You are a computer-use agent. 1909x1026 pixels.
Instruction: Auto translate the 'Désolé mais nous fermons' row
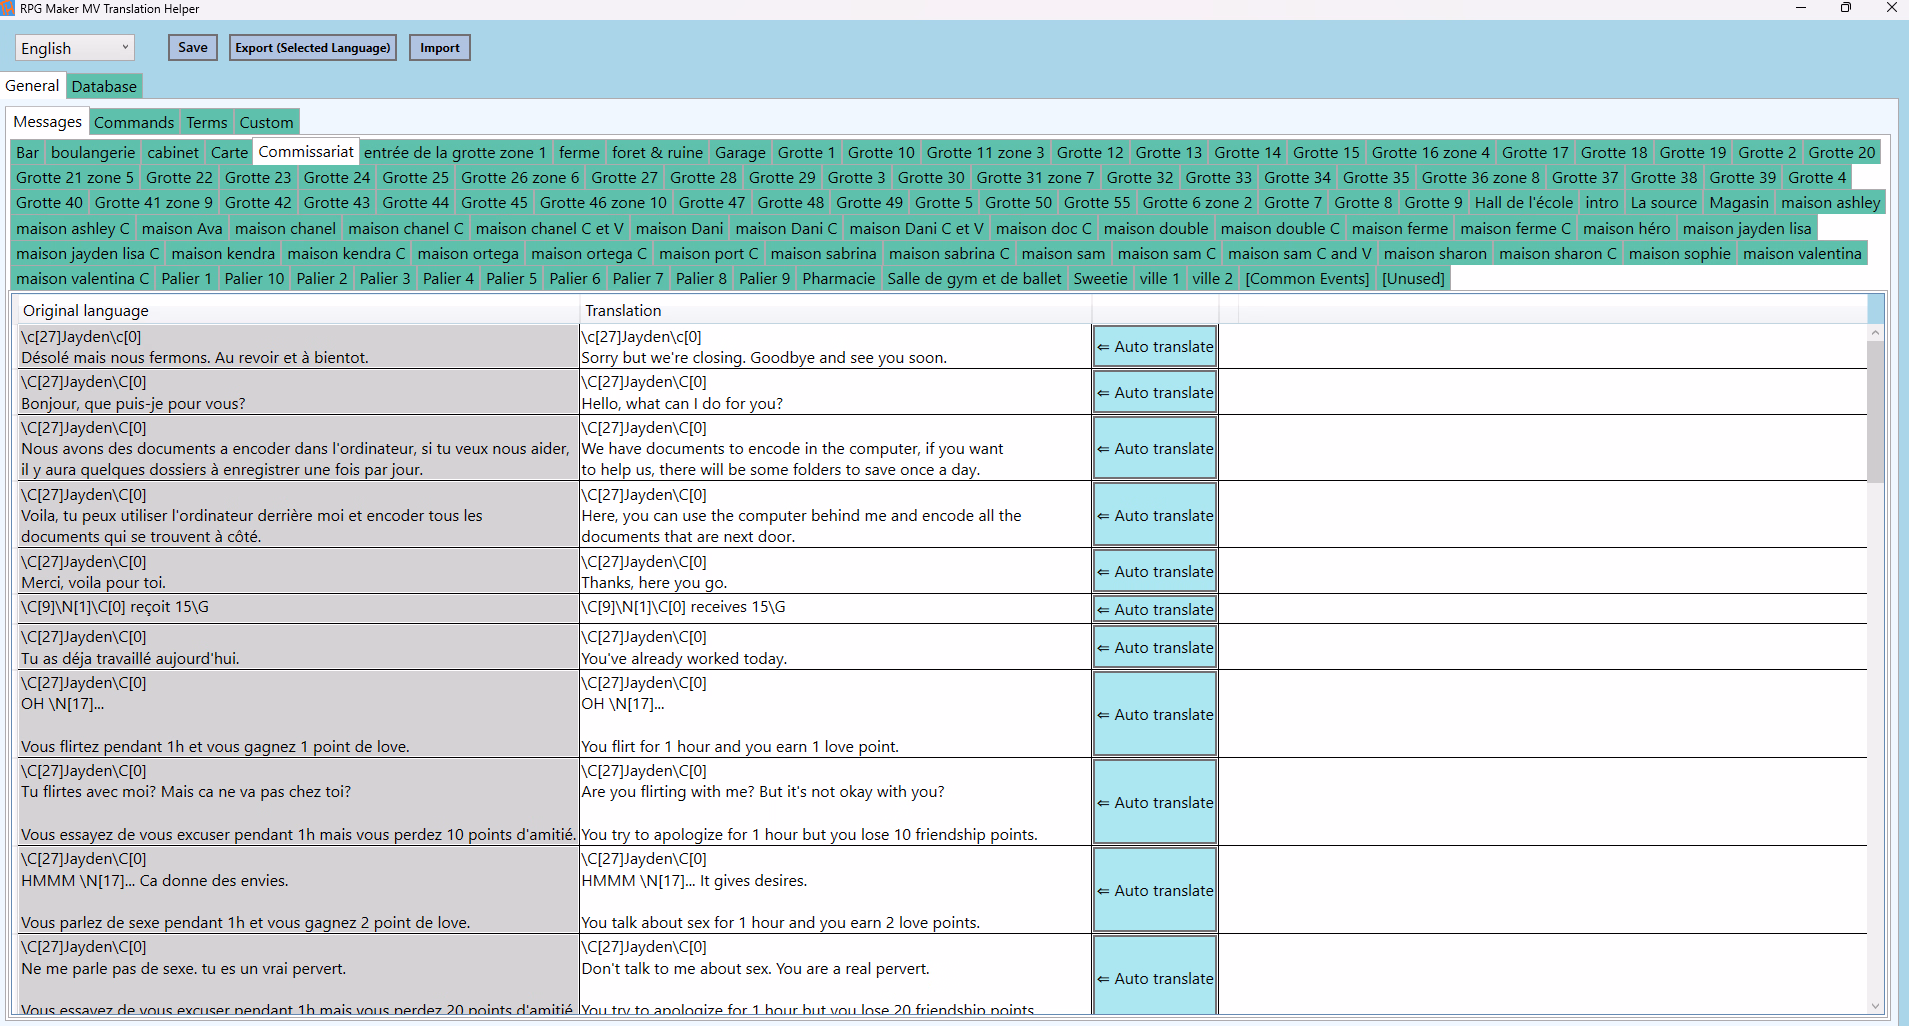tap(1155, 347)
